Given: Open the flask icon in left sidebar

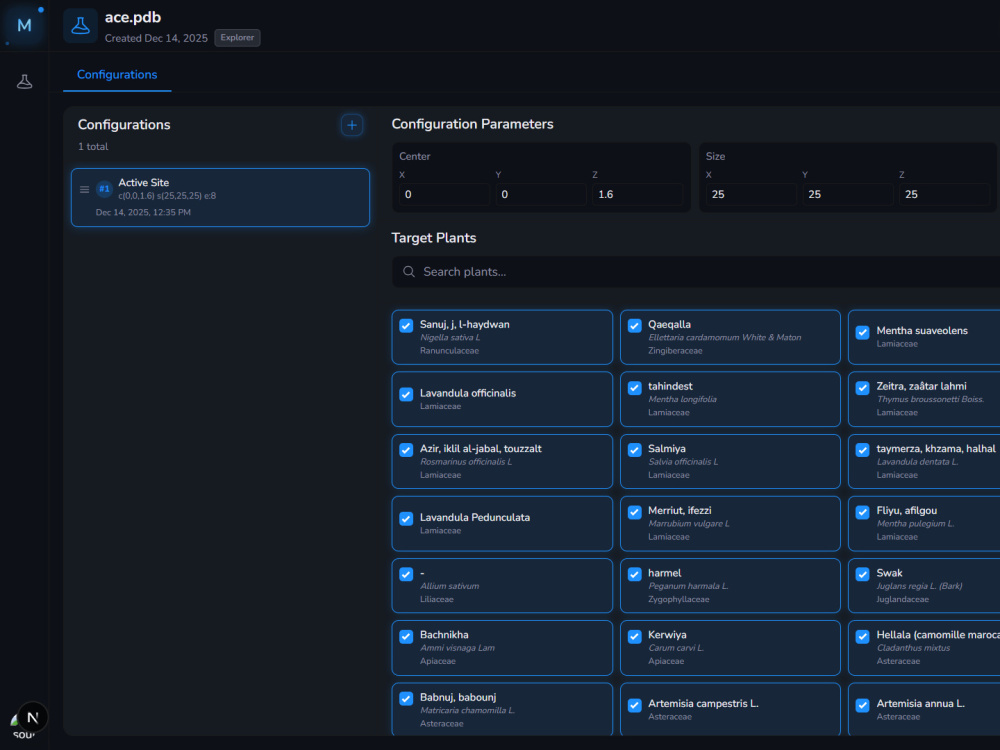Looking at the screenshot, I should pyautogui.click(x=24, y=82).
